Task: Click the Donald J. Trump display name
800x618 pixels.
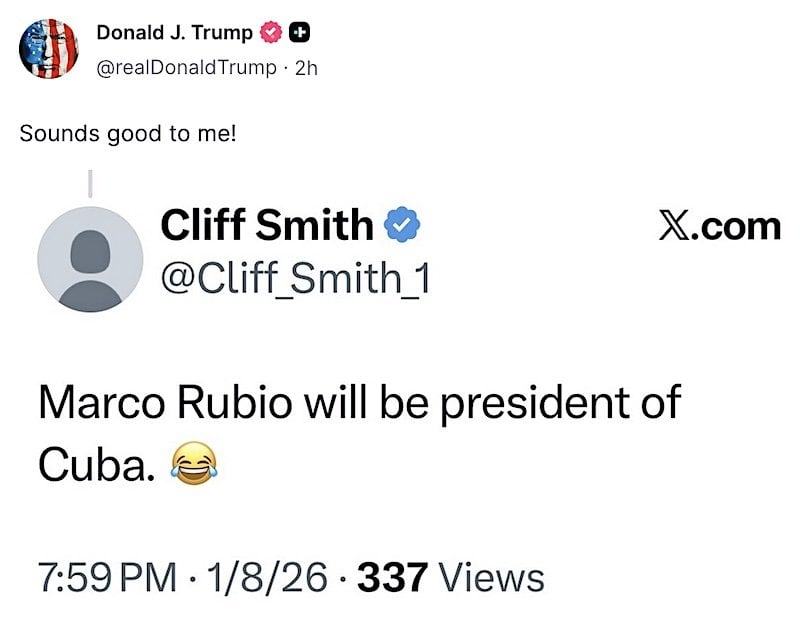Action: pyautogui.click(x=174, y=33)
